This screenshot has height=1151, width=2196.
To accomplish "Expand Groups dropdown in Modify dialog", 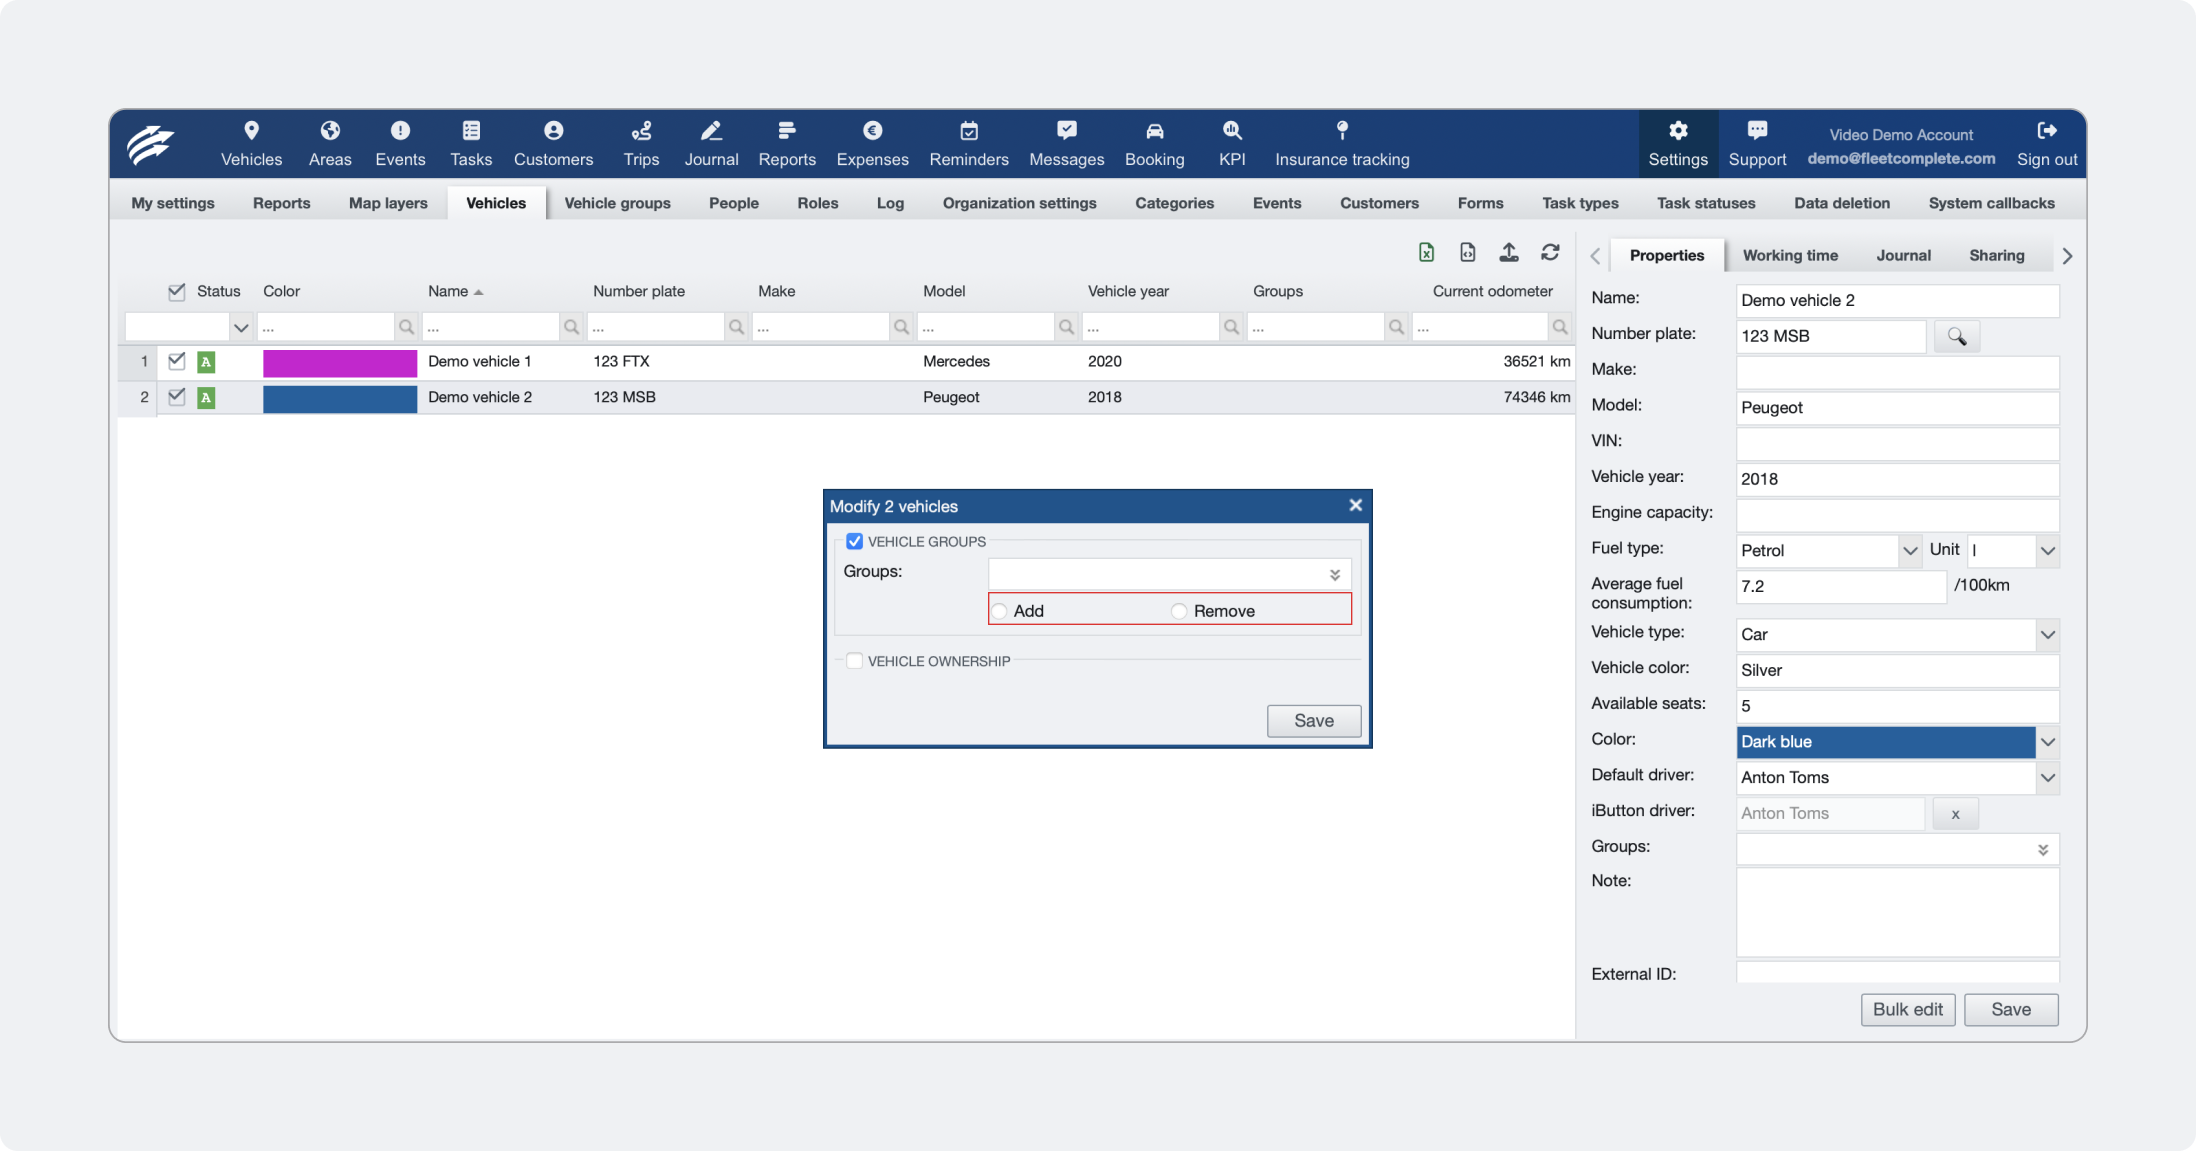I will click(1334, 575).
